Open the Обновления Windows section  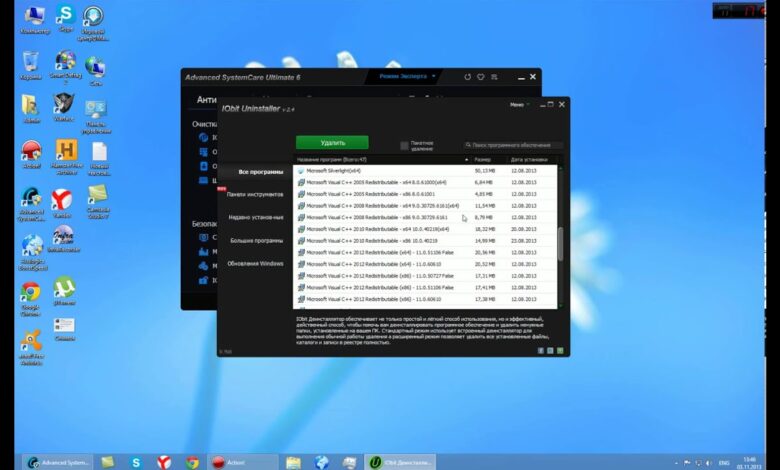[256, 263]
